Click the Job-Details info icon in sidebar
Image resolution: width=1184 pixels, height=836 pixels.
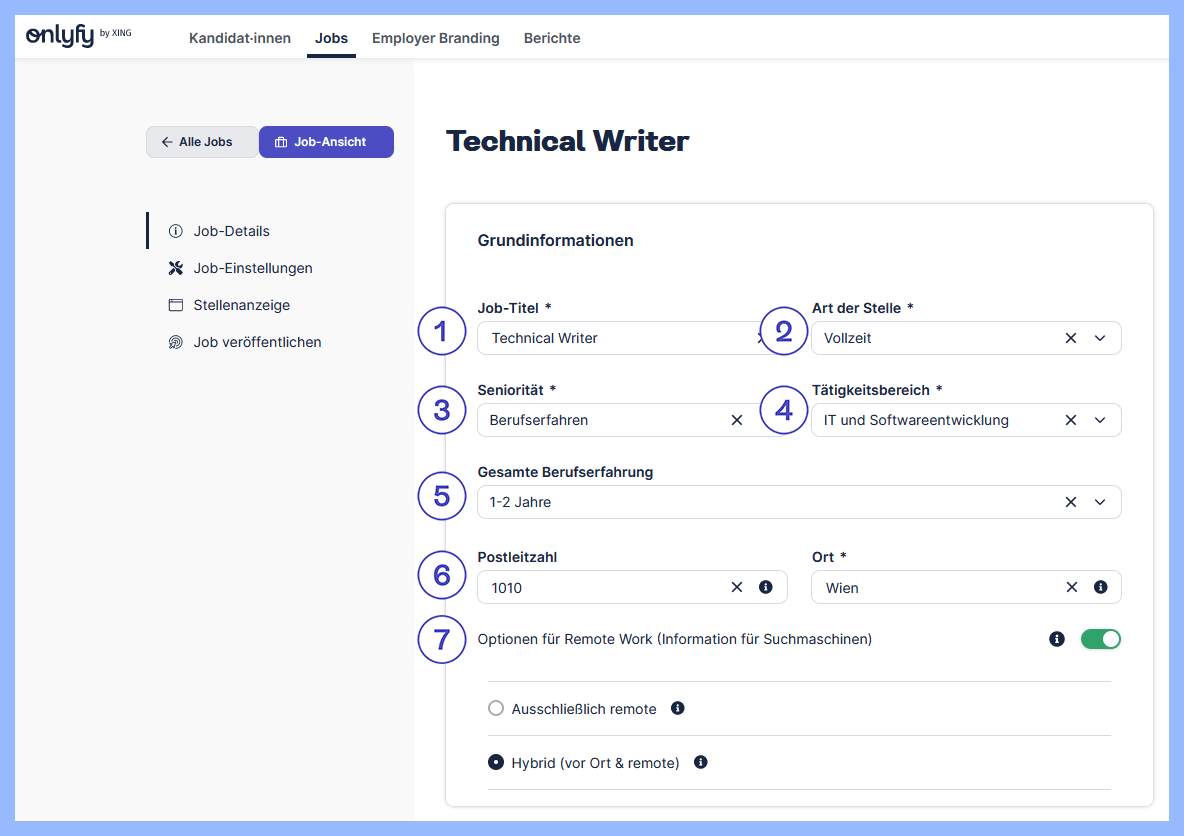pyautogui.click(x=174, y=231)
